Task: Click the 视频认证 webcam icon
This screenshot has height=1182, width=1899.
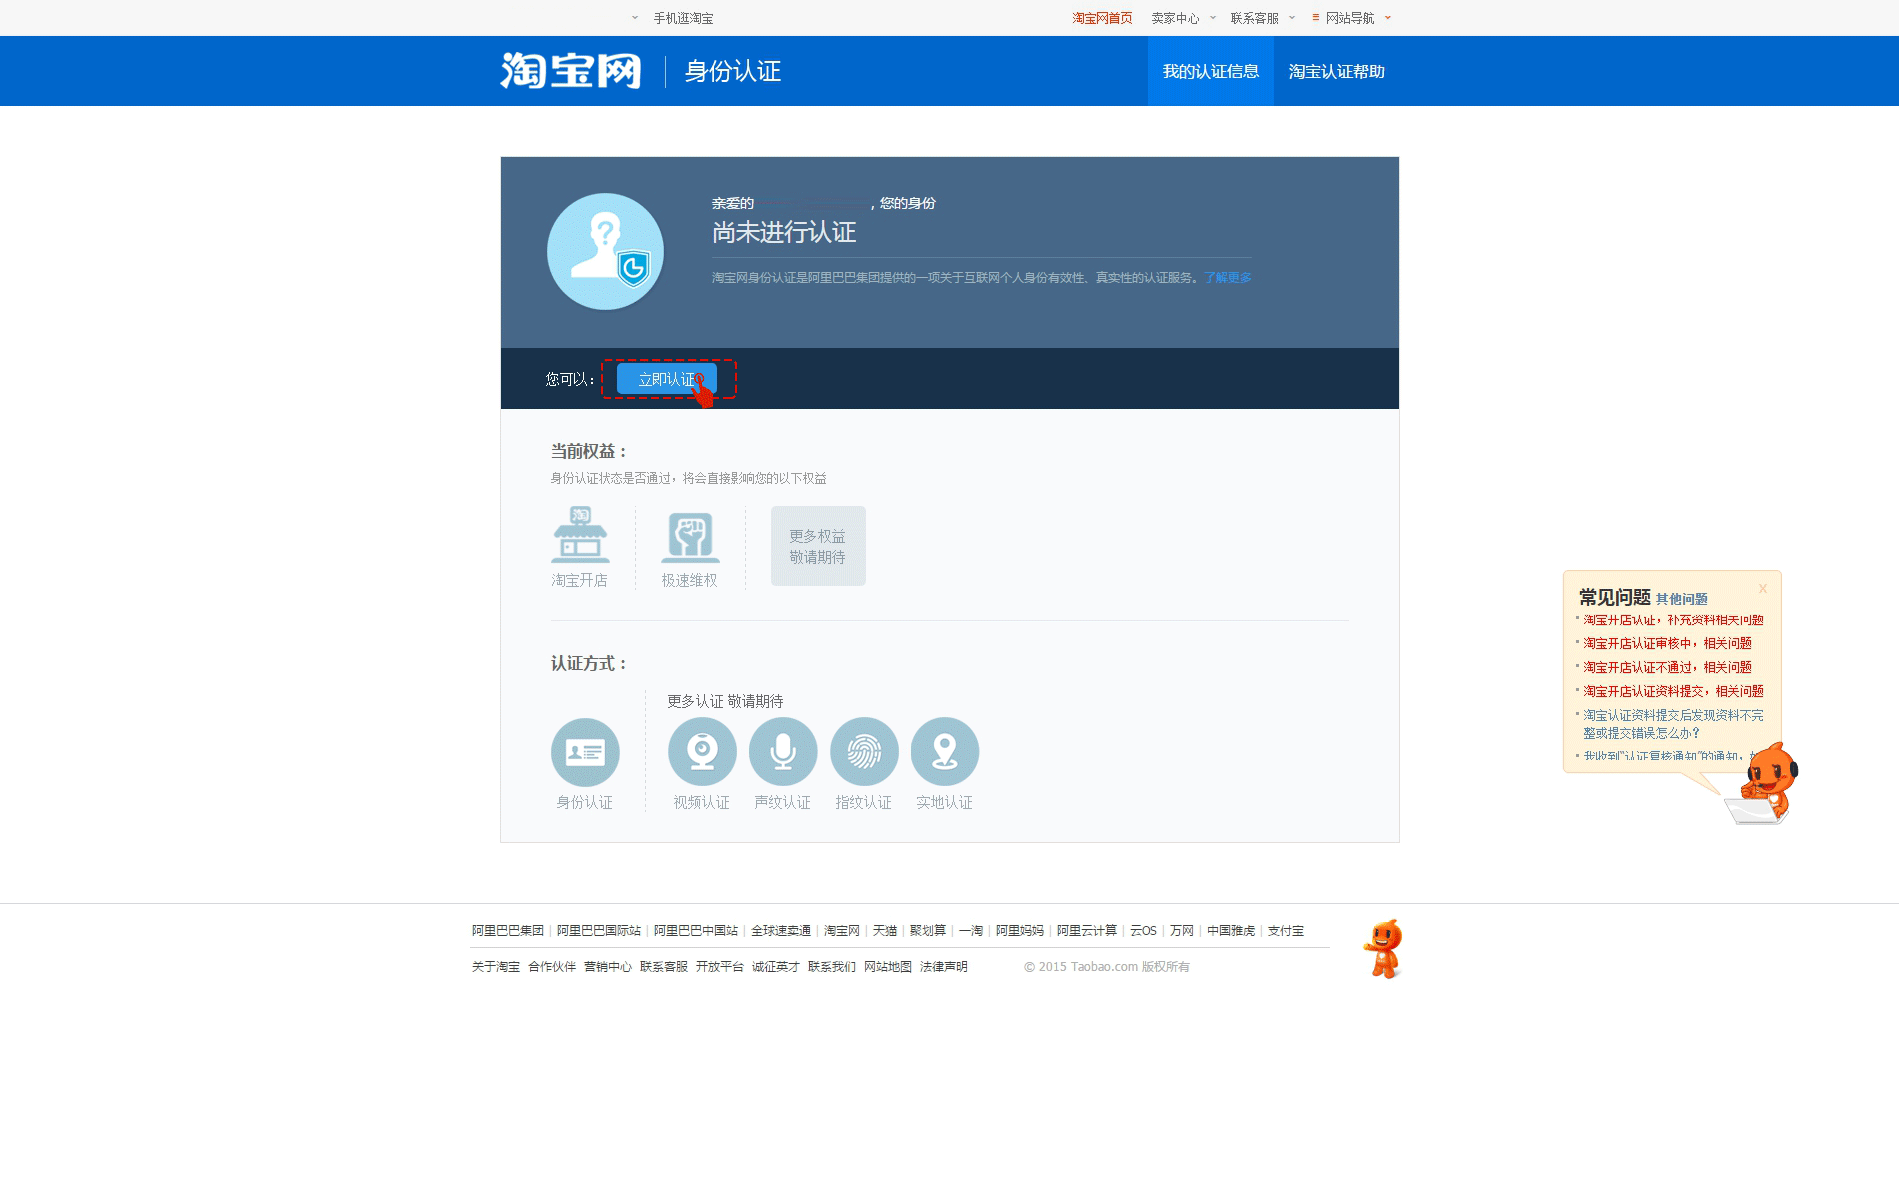Action: (702, 751)
